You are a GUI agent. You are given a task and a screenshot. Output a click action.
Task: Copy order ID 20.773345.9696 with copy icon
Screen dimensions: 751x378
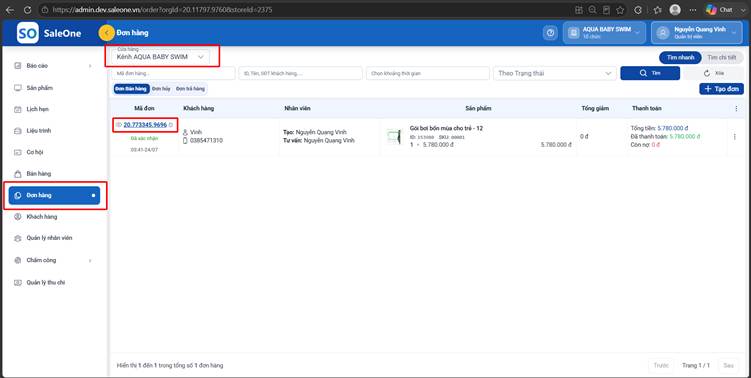[x=171, y=125]
